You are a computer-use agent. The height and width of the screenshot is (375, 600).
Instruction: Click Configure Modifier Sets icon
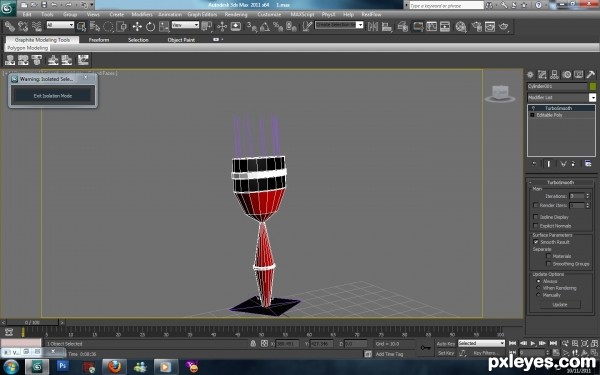[588, 164]
